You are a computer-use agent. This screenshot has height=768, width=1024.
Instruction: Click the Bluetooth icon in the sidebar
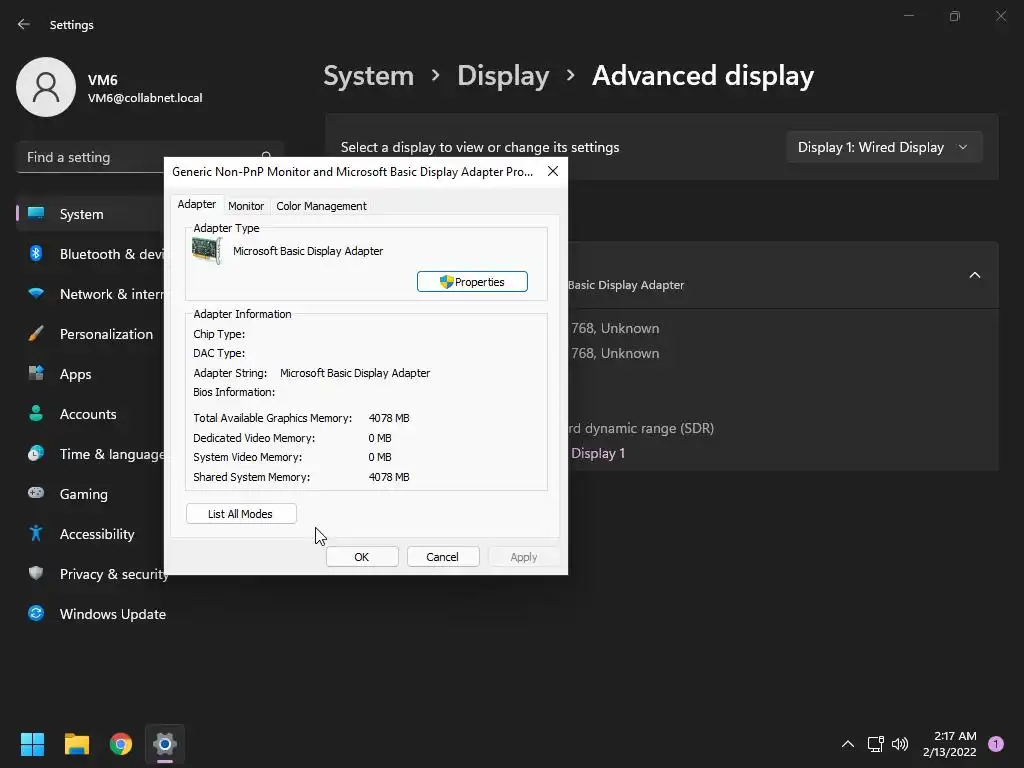[x=36, y=253]
